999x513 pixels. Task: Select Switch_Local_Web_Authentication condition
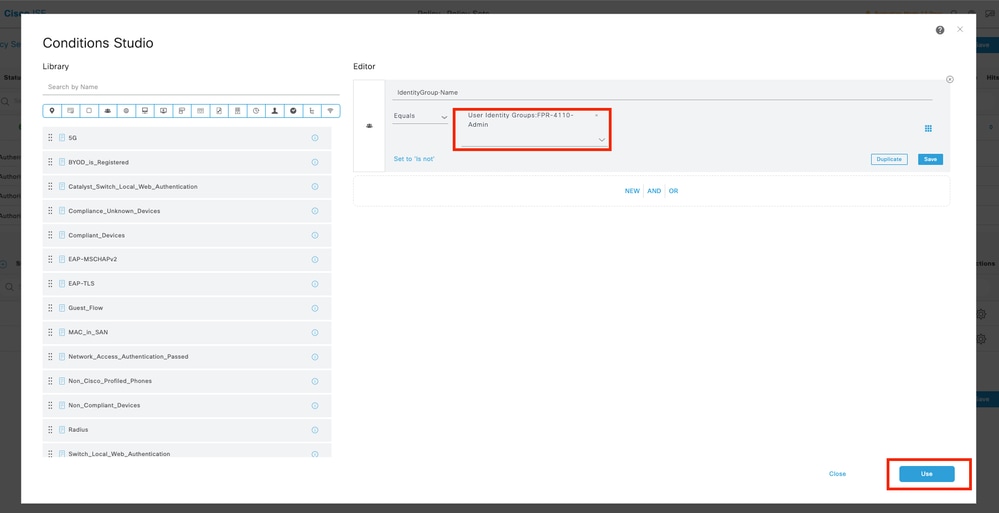[187, 451]
